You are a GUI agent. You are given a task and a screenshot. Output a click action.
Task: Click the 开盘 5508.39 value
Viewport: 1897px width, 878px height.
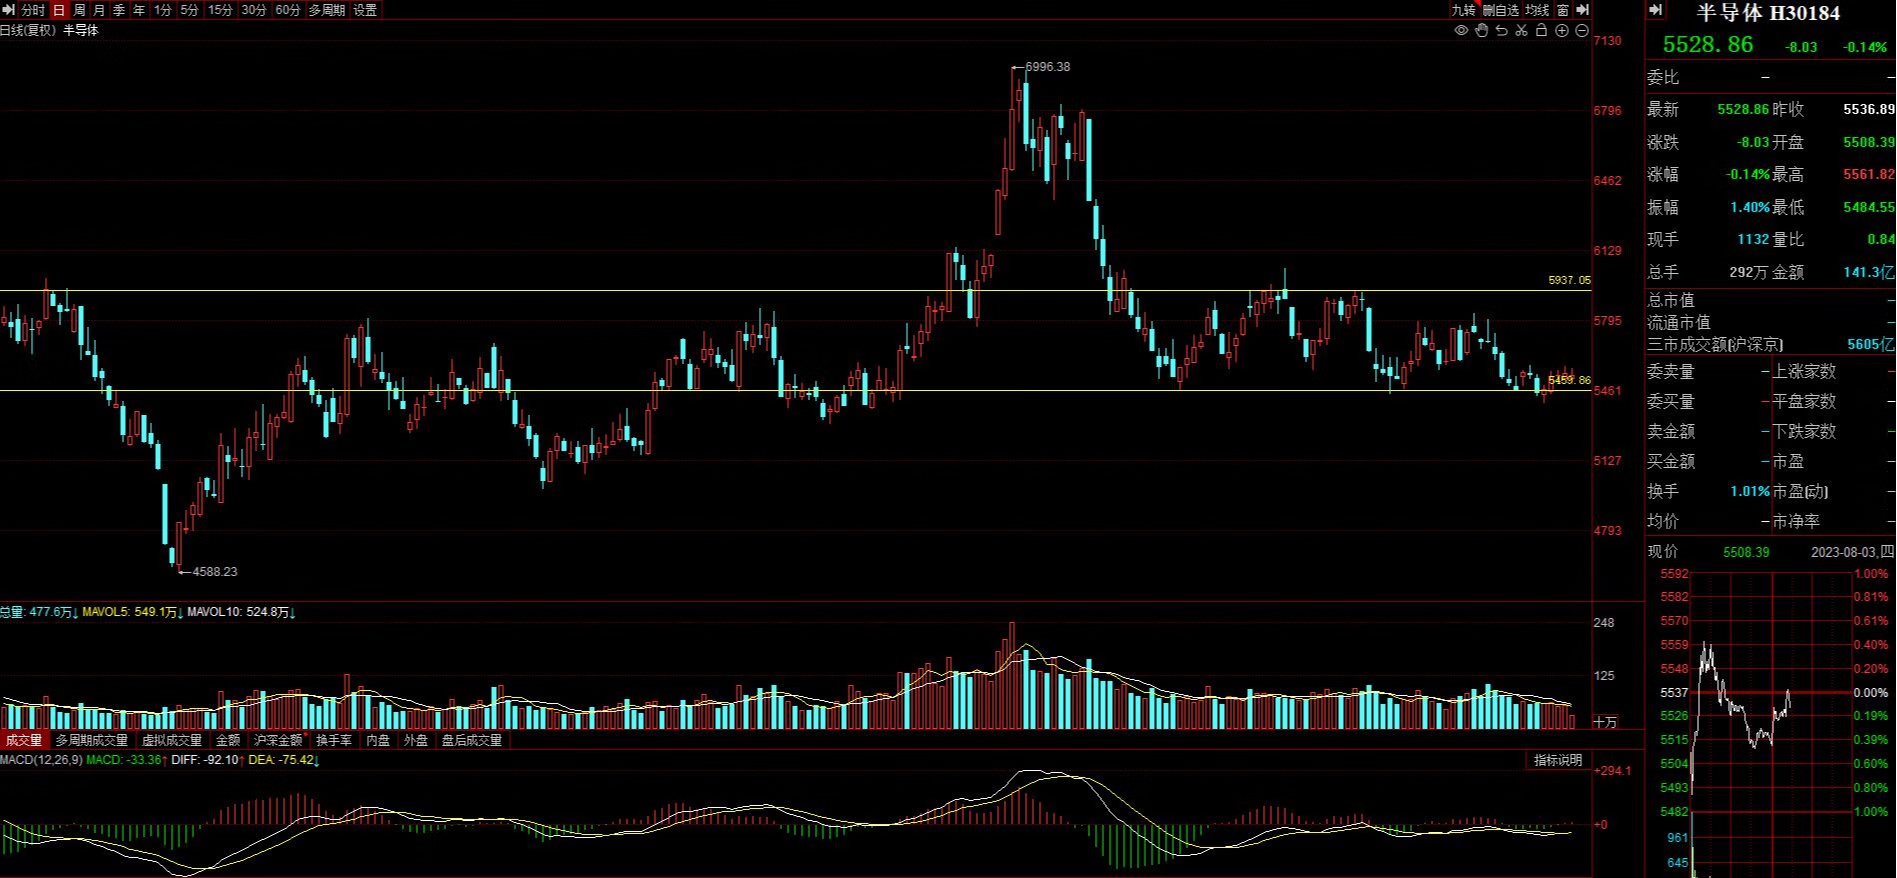tap(1868, 143)
